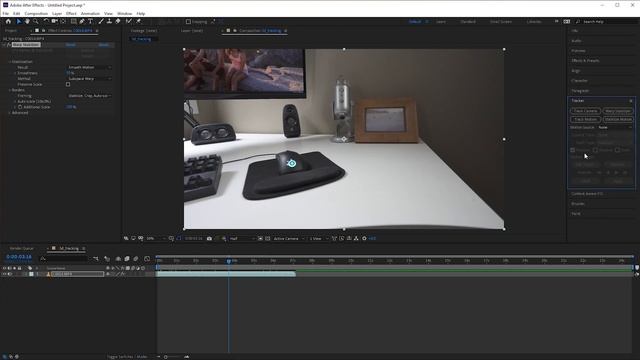Click the Warp Stabilizer button in Tracker
640x360 pixels.
[618, 111]
